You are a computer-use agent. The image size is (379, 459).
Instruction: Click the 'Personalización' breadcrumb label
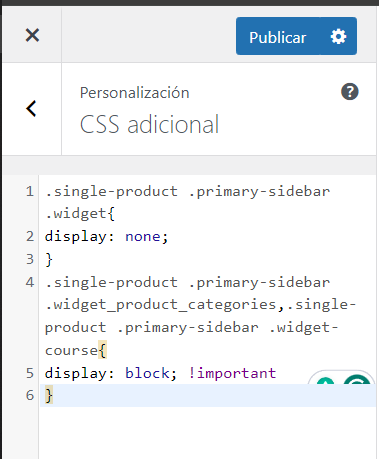coord(135,93)
